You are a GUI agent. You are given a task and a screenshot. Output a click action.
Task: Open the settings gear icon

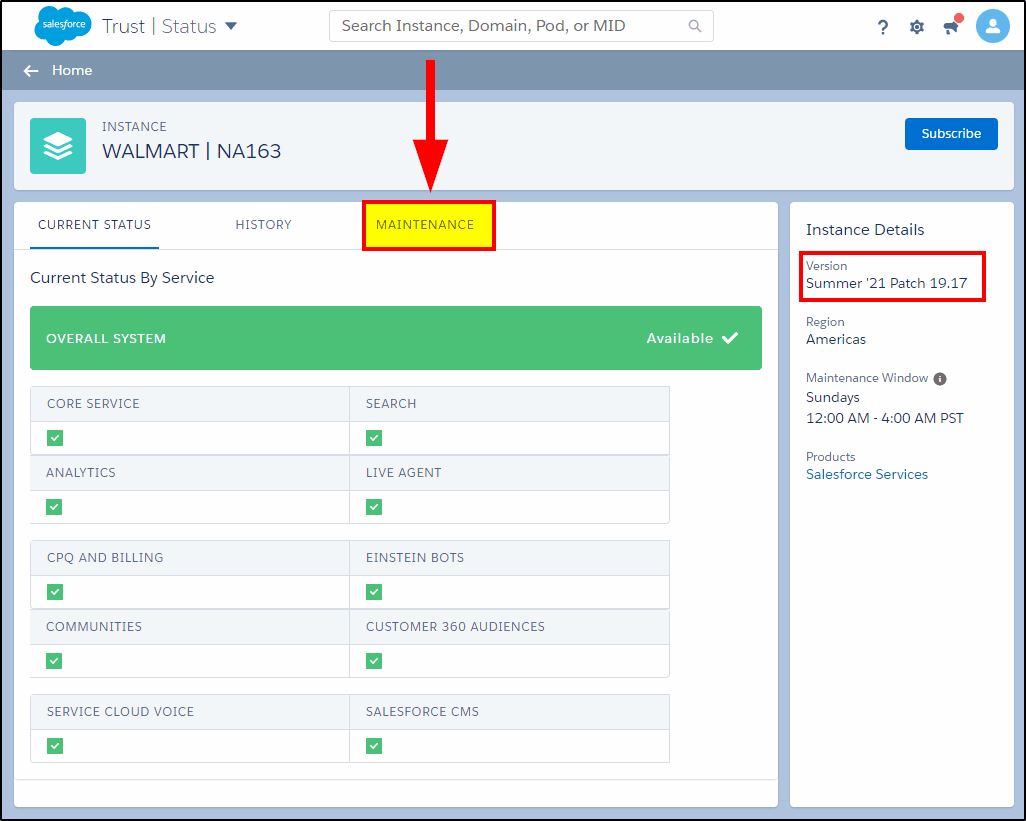pyautogui.click(x=917, y=27)
